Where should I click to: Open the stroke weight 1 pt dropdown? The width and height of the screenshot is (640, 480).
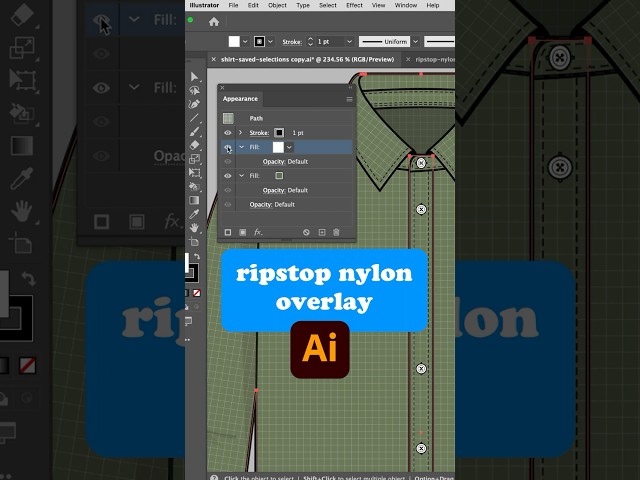(x=349, y=42)
